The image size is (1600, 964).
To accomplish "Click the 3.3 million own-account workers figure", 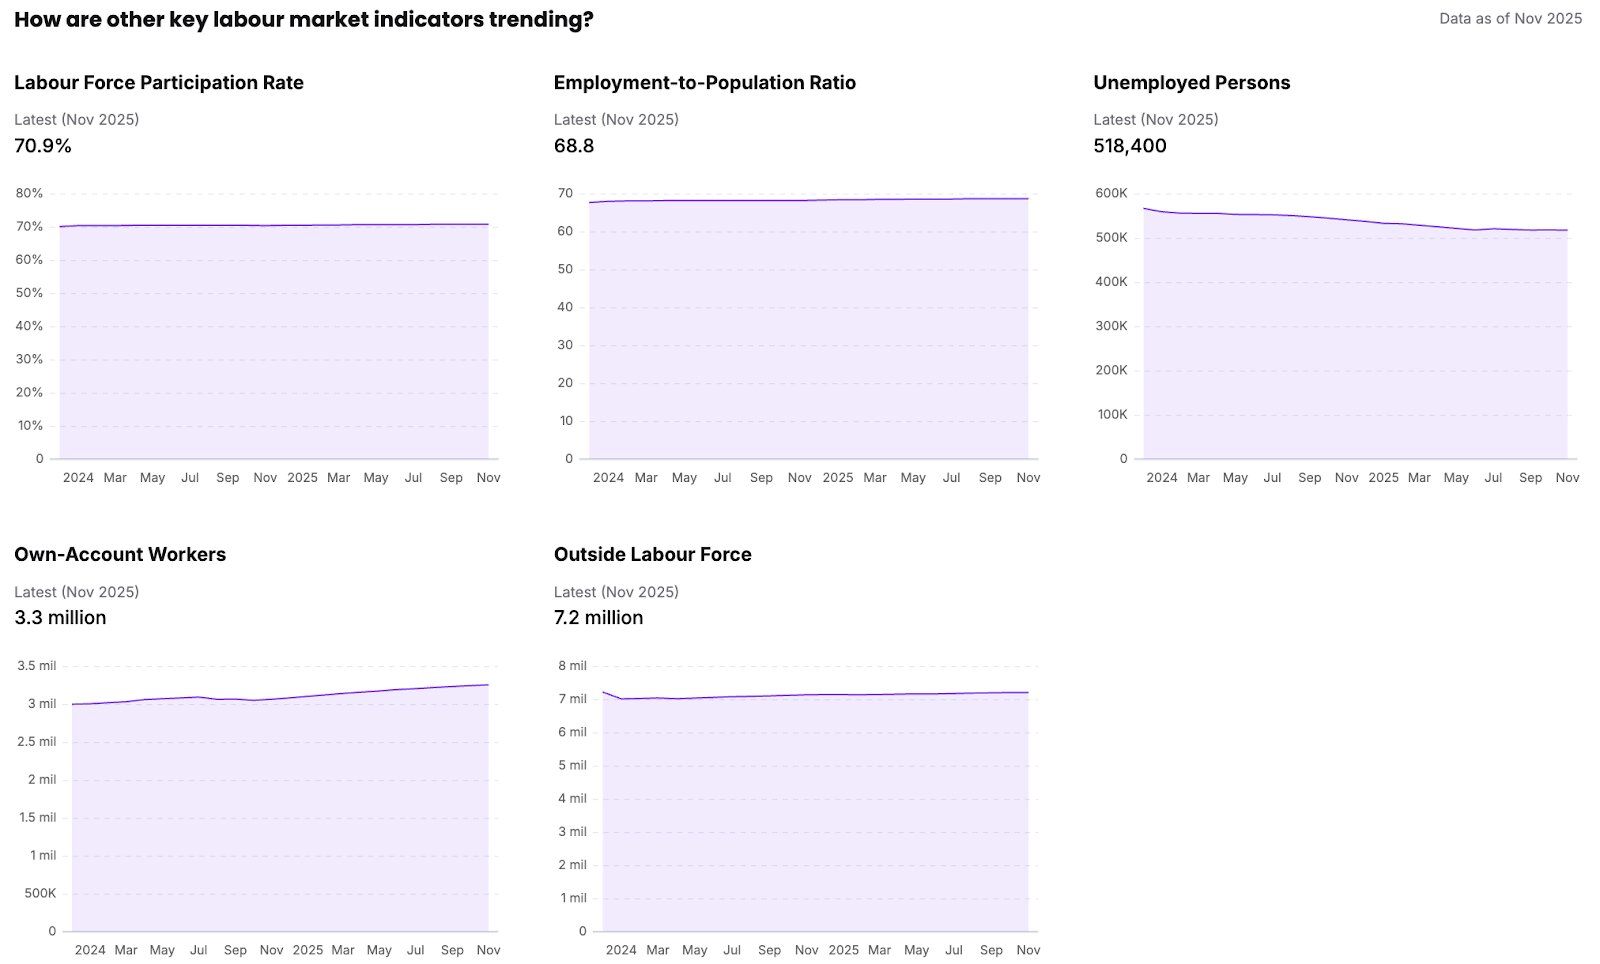I will [x=60, y=618].
